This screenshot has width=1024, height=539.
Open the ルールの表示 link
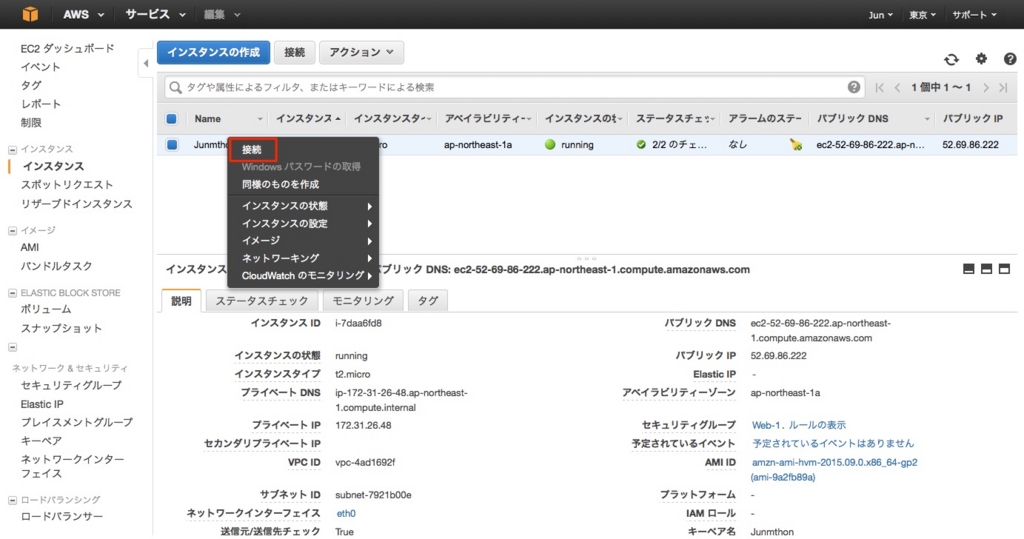pyautogui.click(x=817, y=425)
